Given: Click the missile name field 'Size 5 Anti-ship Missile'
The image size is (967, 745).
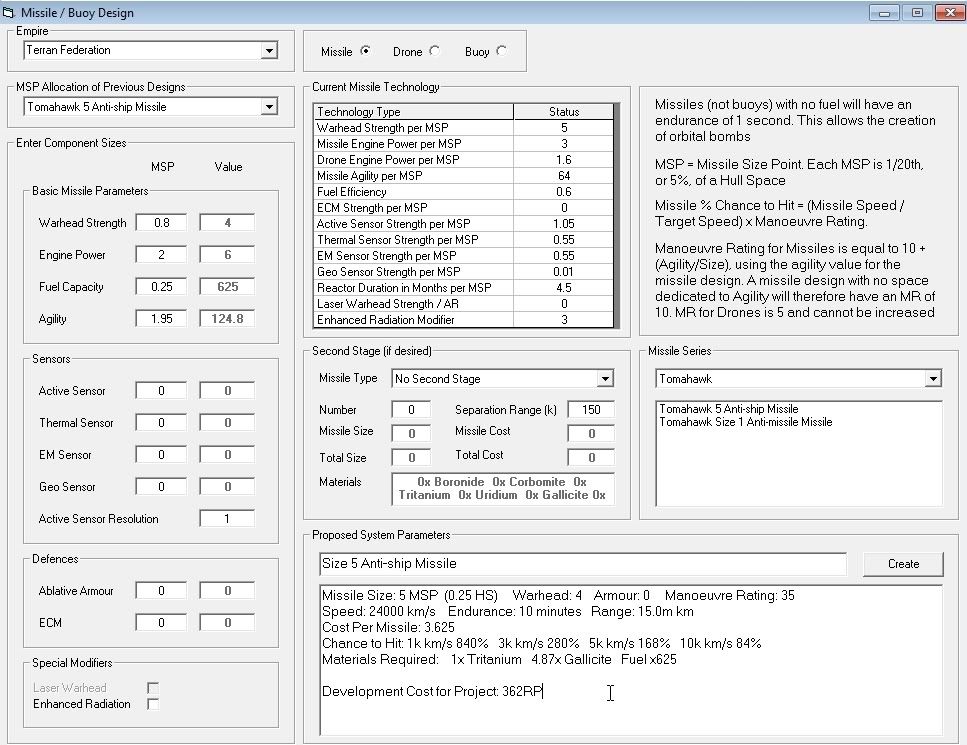Looking at the screenshot, I should (x=583, y=564).
